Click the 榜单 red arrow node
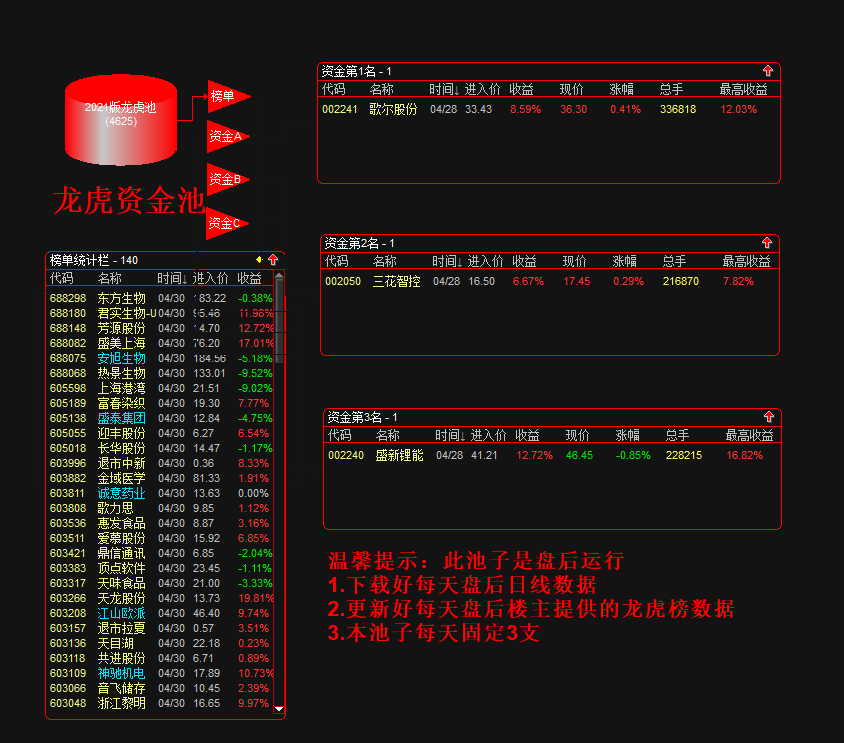Viewport: 844px width, 743px height. click(224, 97)
